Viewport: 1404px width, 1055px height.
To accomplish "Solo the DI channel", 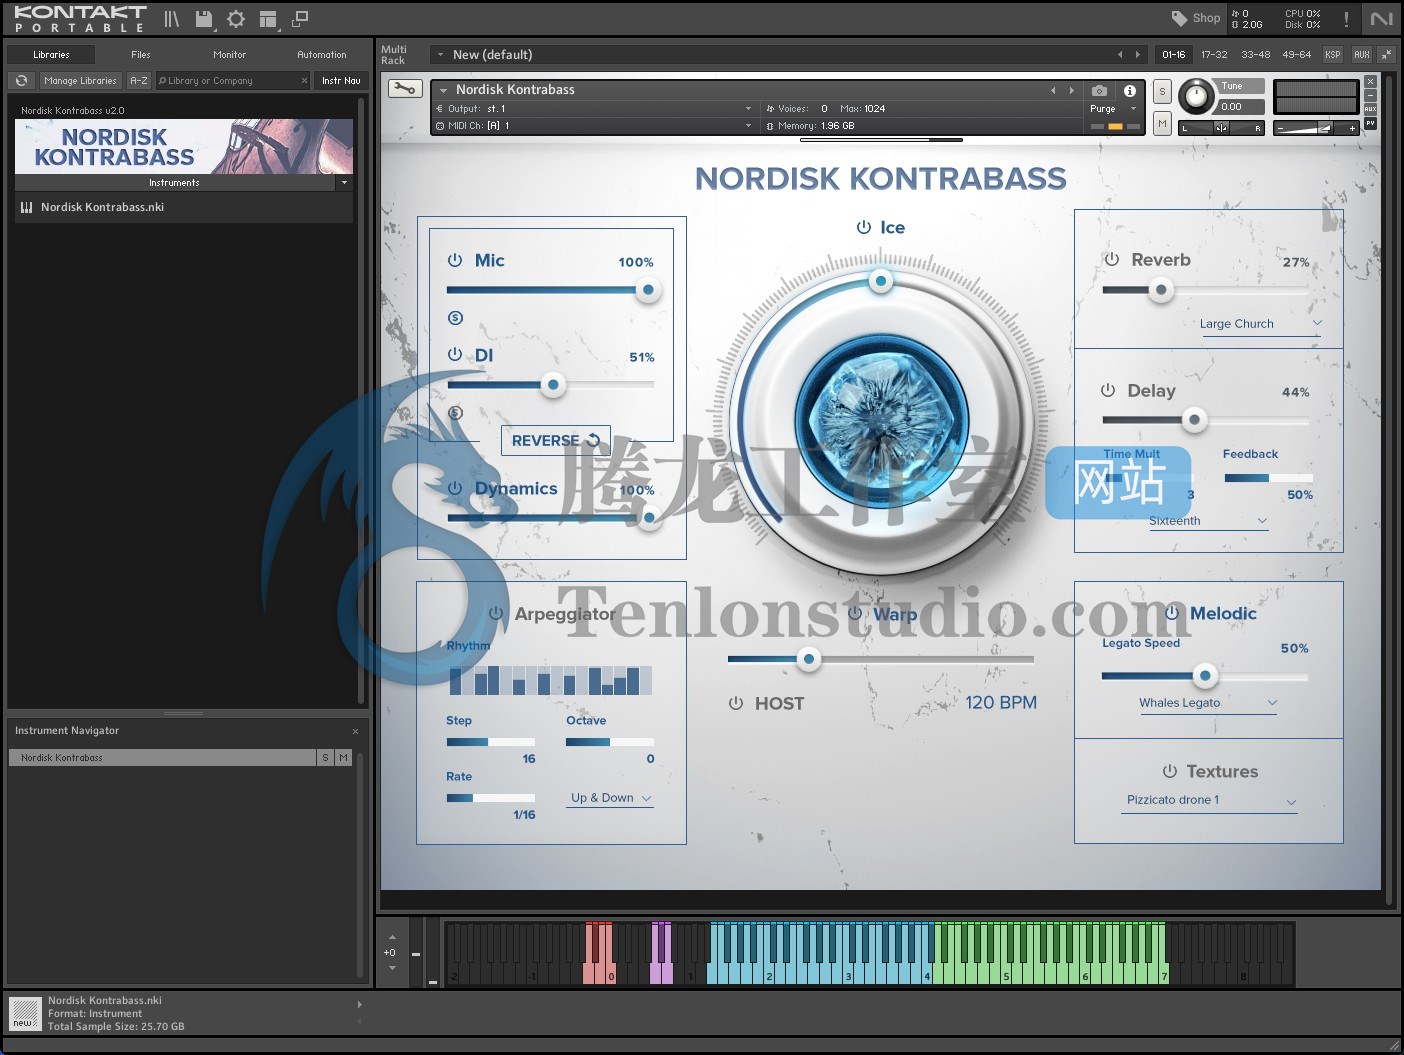I will [455, 412].
